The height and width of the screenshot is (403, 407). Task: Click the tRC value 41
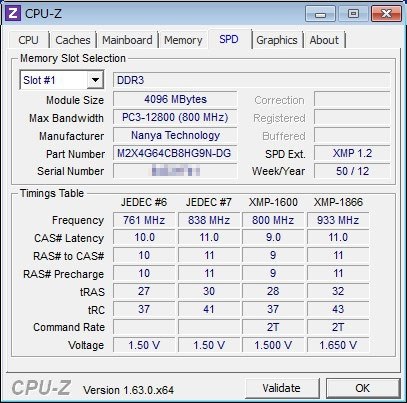[209, 309]
